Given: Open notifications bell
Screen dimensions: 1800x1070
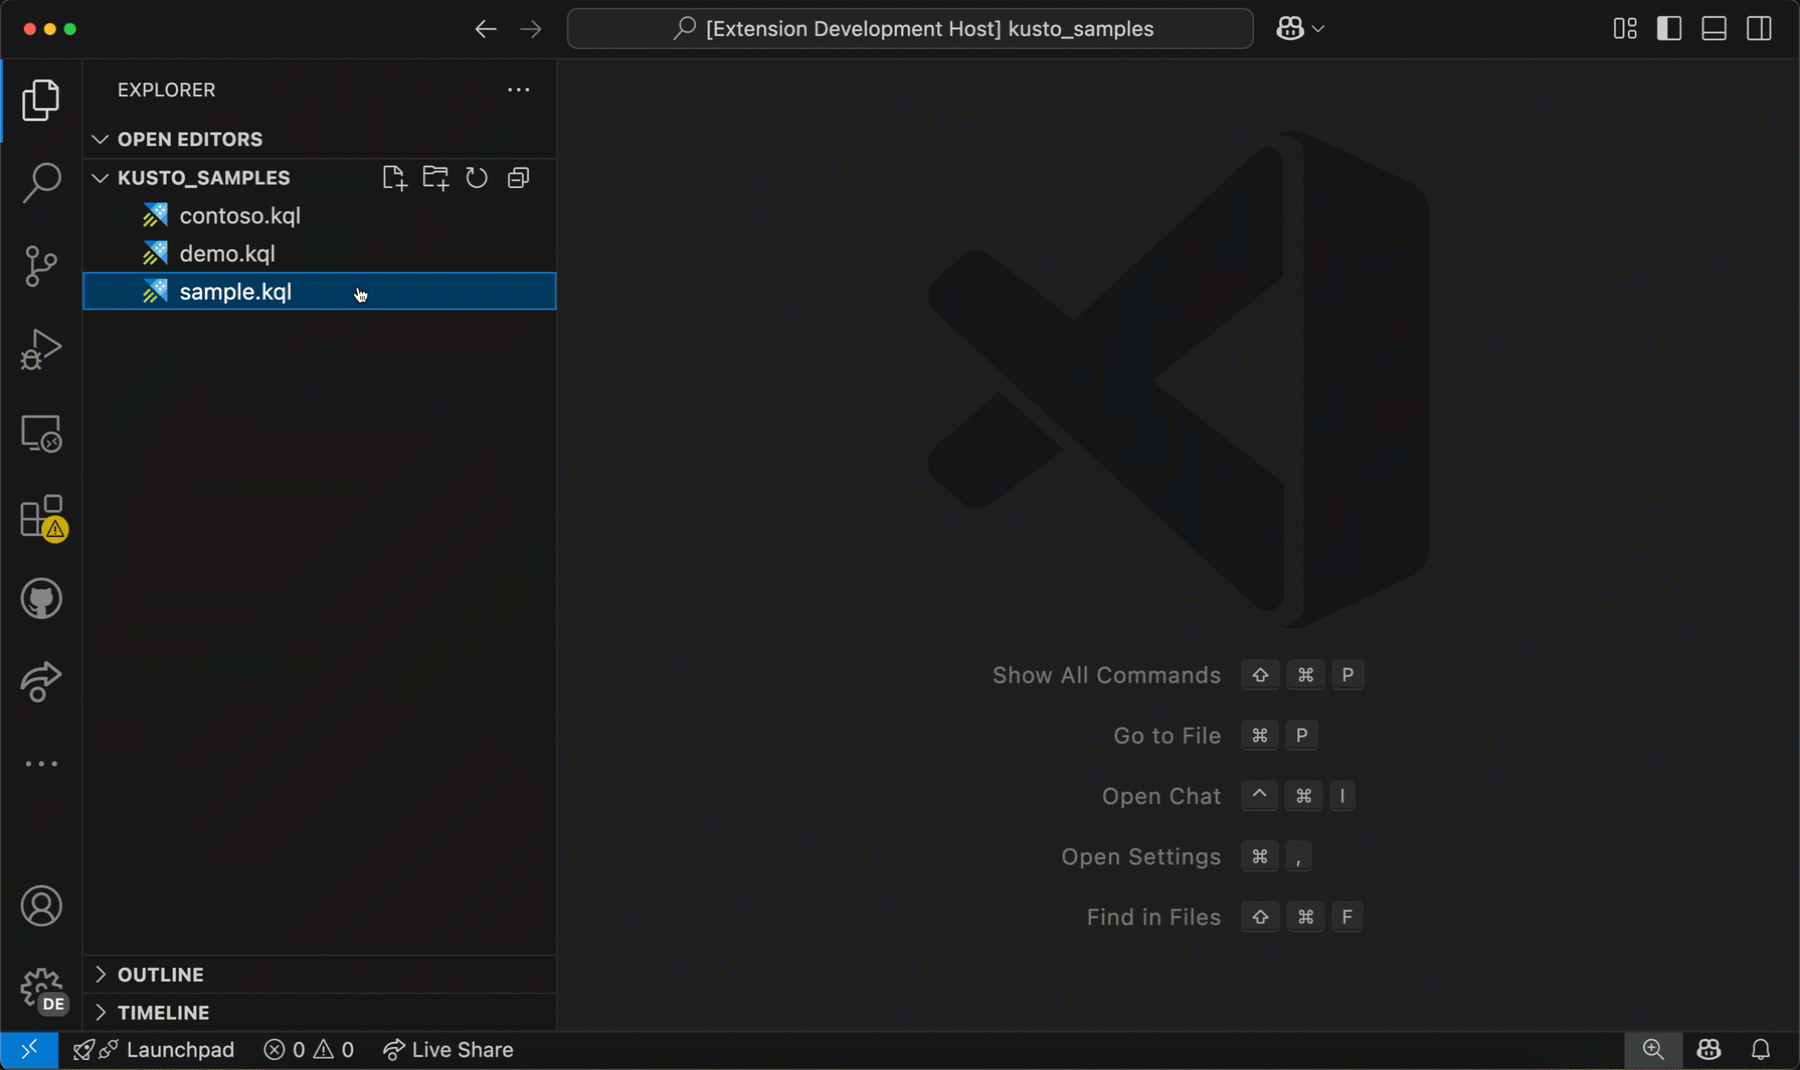Looking at the screenshot, I should tap(1761, 1050).
